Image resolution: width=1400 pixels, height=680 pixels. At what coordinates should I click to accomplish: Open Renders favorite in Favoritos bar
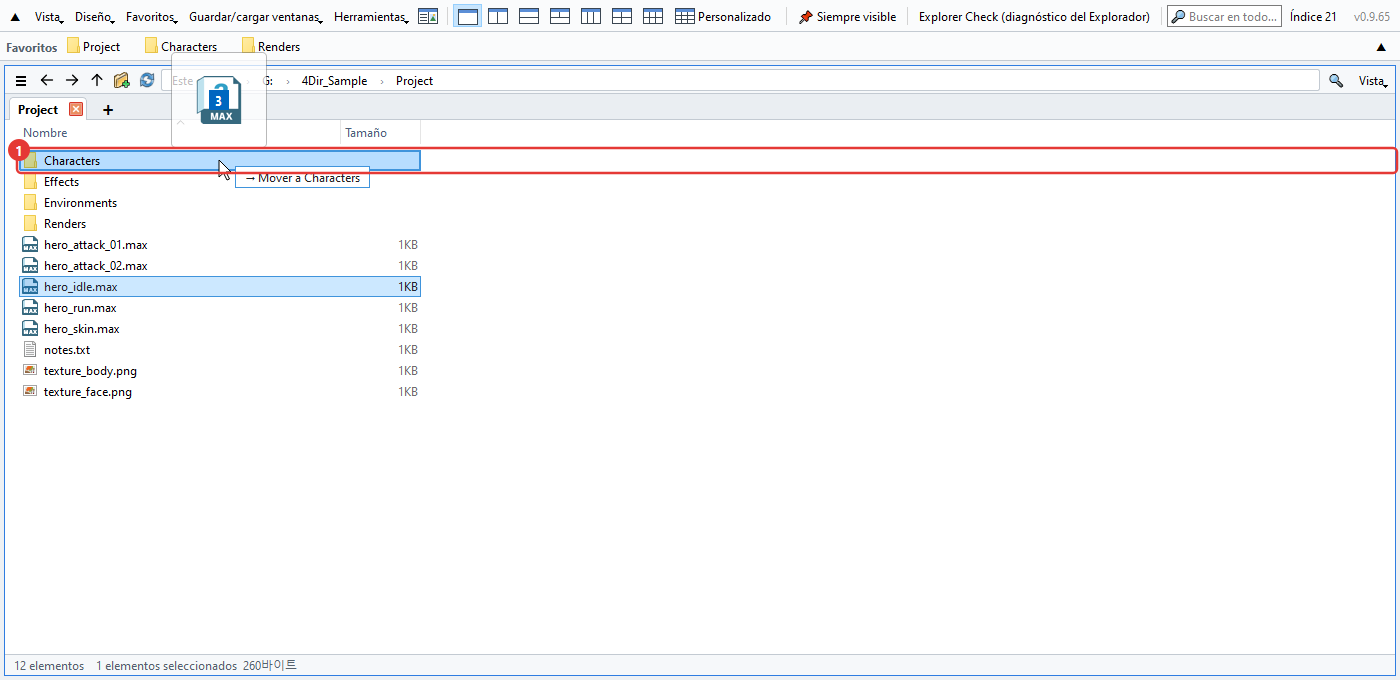pos(271,47)
